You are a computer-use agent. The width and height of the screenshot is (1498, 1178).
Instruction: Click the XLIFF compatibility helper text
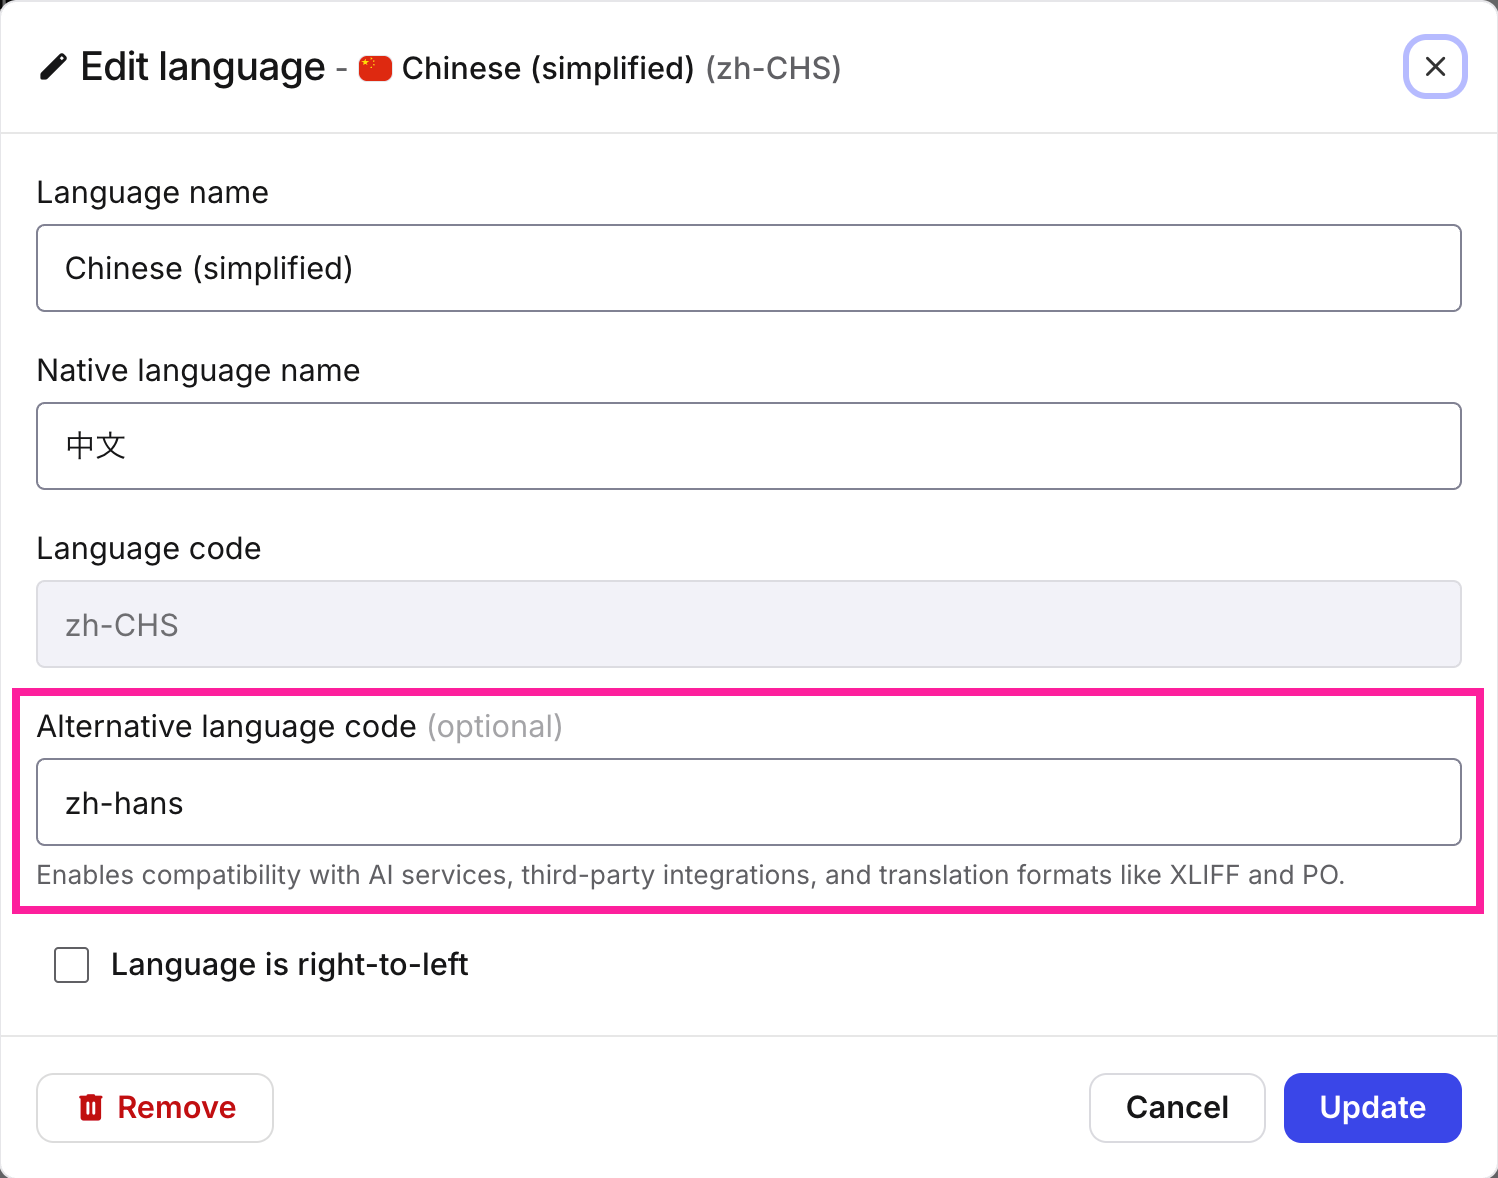(691, 874)
